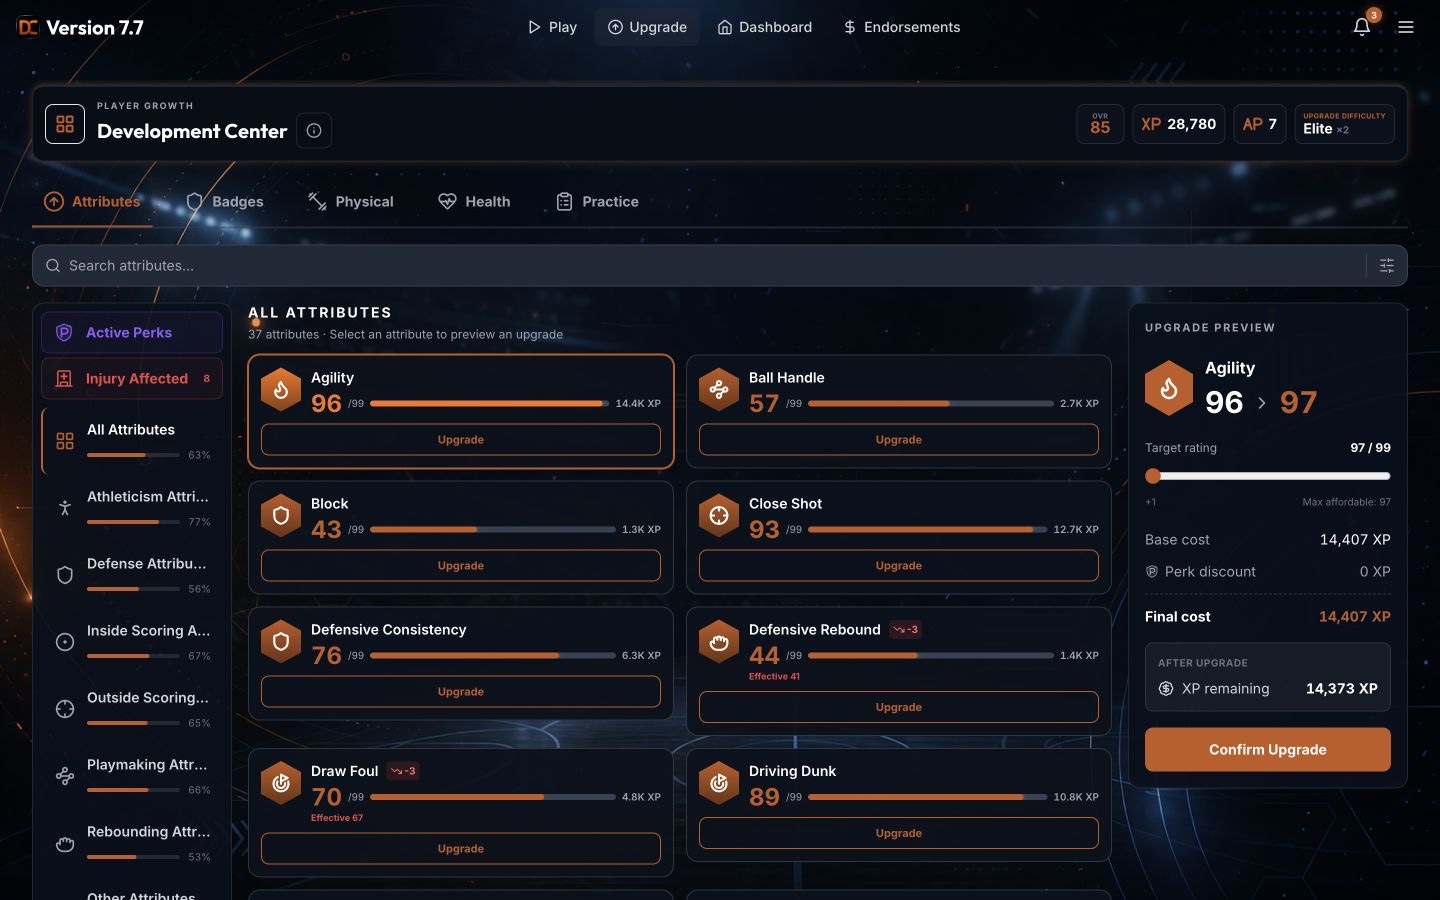Open the notifications bell

point(1362,27)
